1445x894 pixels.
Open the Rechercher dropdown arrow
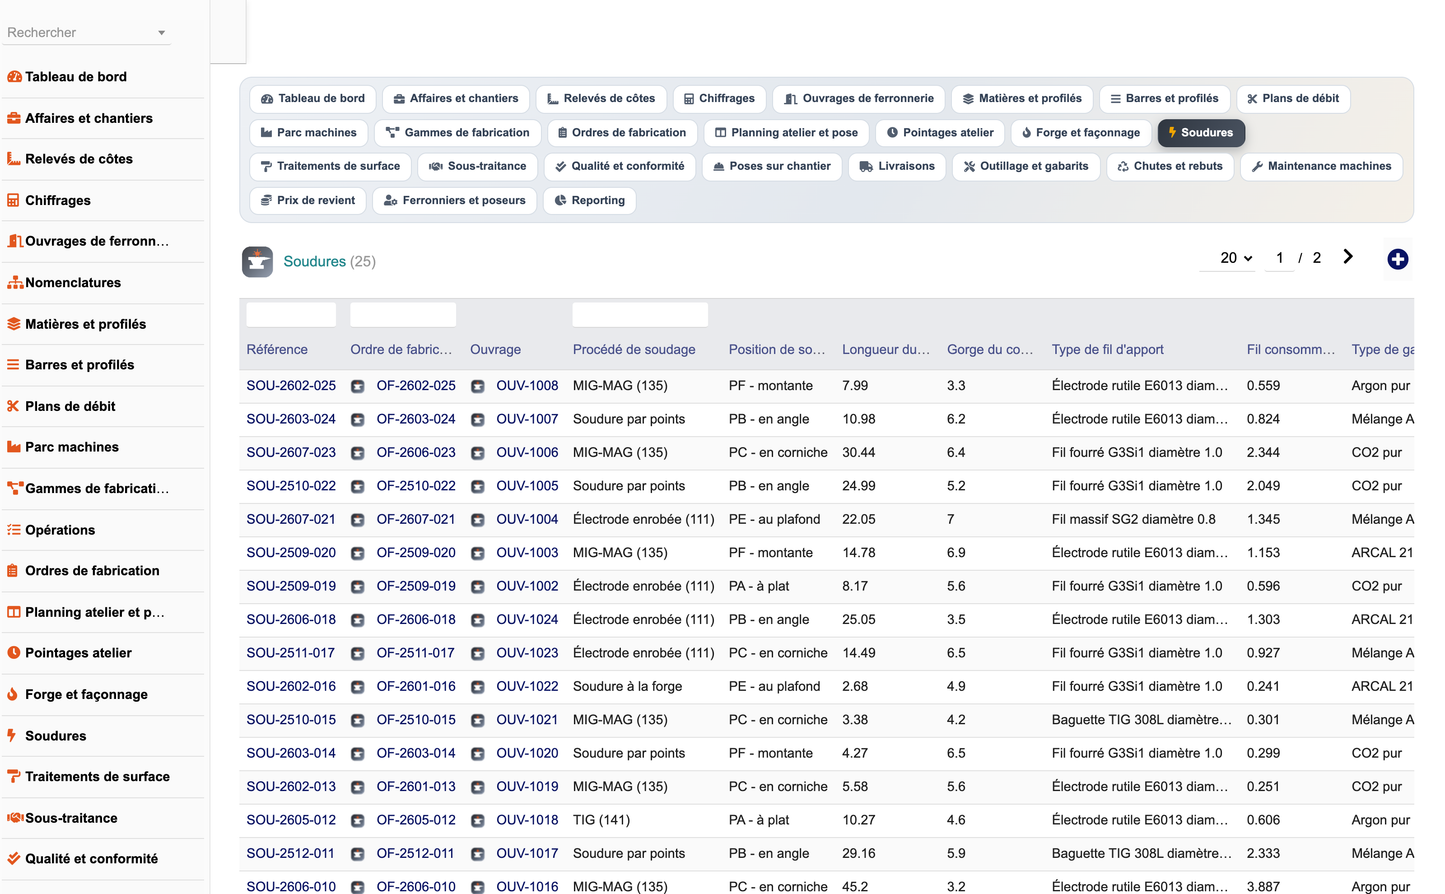coord(162,33)
